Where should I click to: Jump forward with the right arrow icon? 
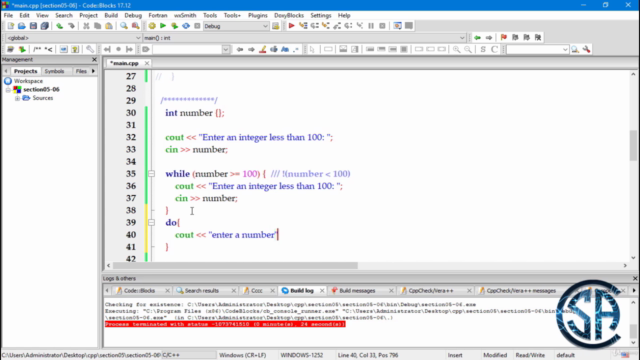pos(489,38)
